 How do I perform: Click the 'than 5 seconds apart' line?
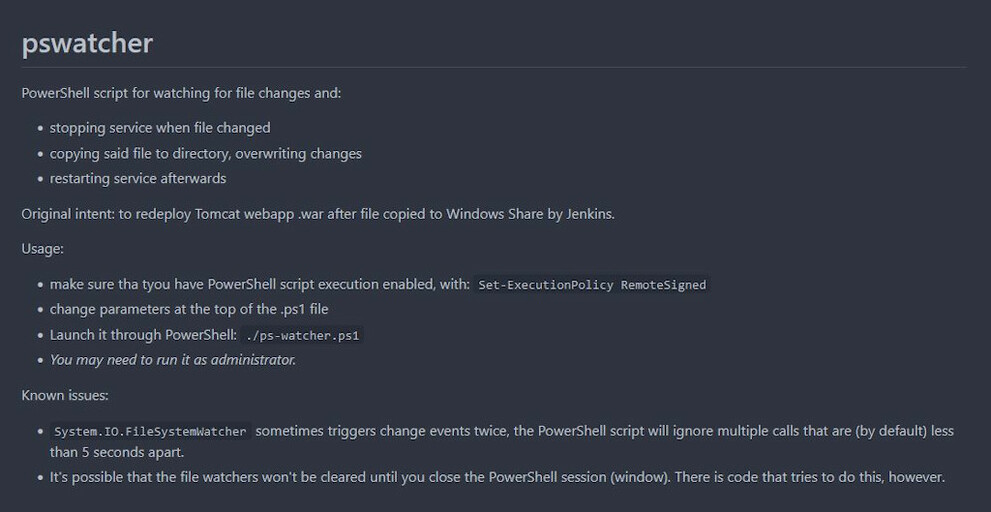(x=117, y=453)
